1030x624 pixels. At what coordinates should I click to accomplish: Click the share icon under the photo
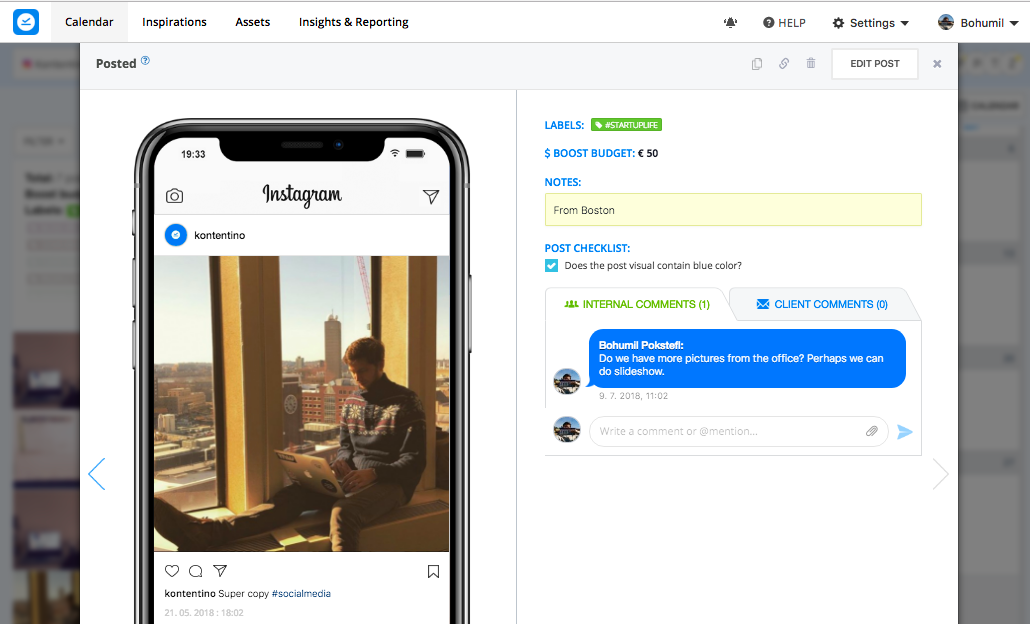point(220,571)
